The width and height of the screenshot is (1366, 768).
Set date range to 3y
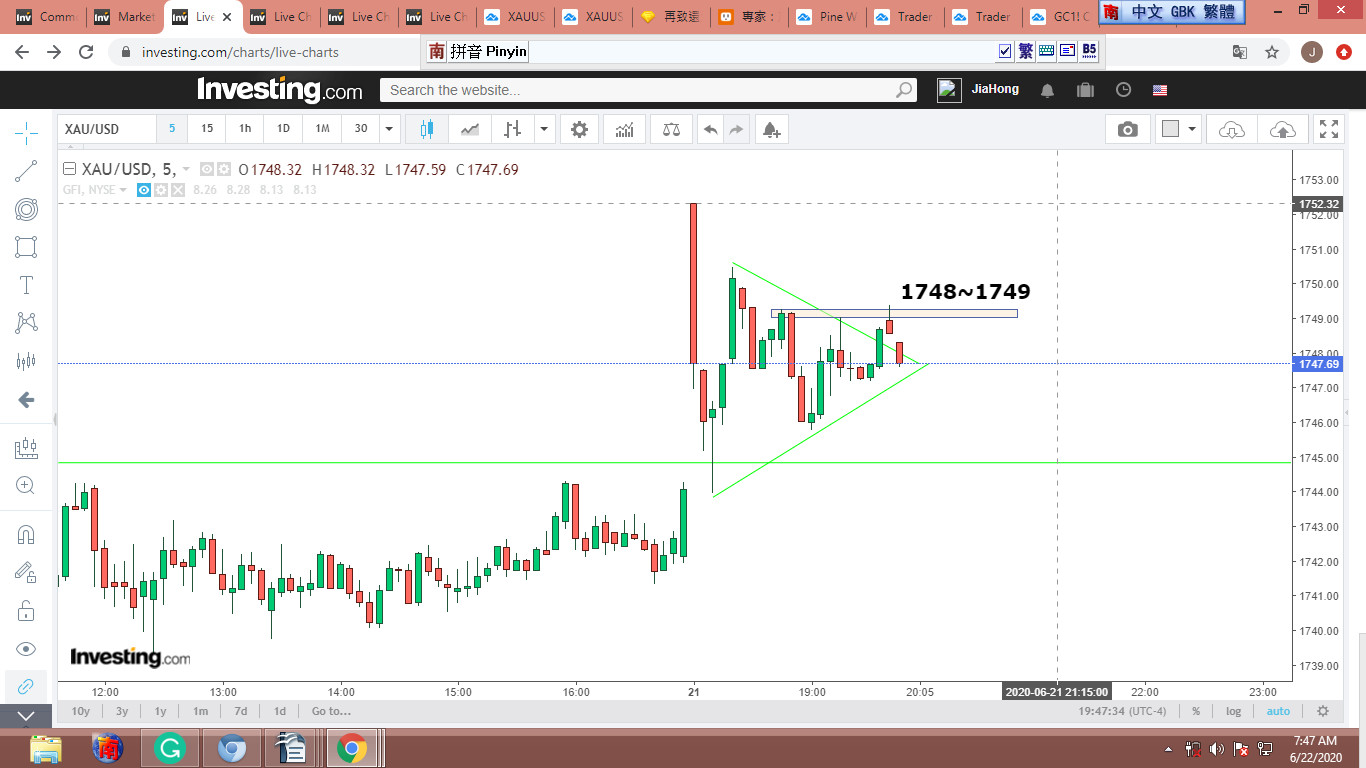[122, 711]
